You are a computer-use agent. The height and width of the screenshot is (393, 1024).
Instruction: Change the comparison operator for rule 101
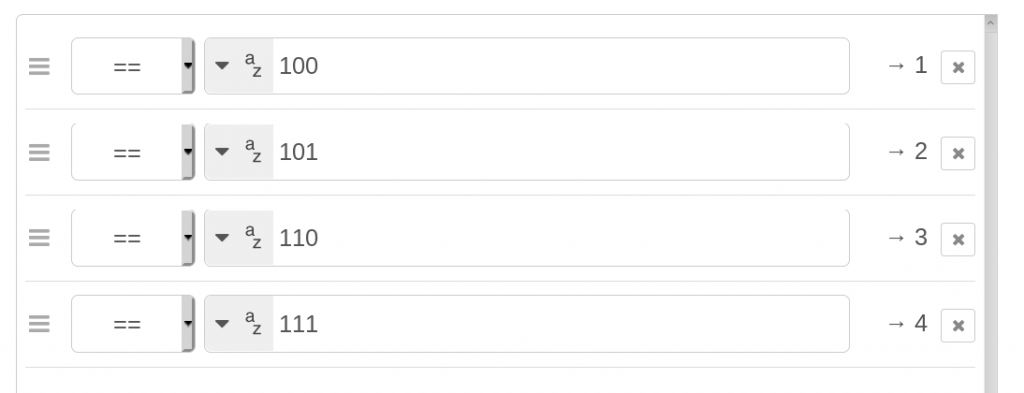coord(133,152)
